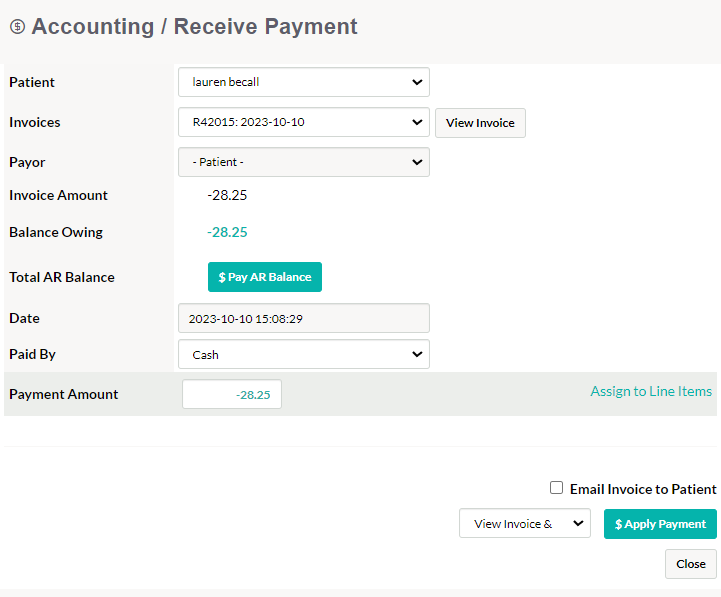Click the teal Balance Owing amount -28.25

(227, 232)
